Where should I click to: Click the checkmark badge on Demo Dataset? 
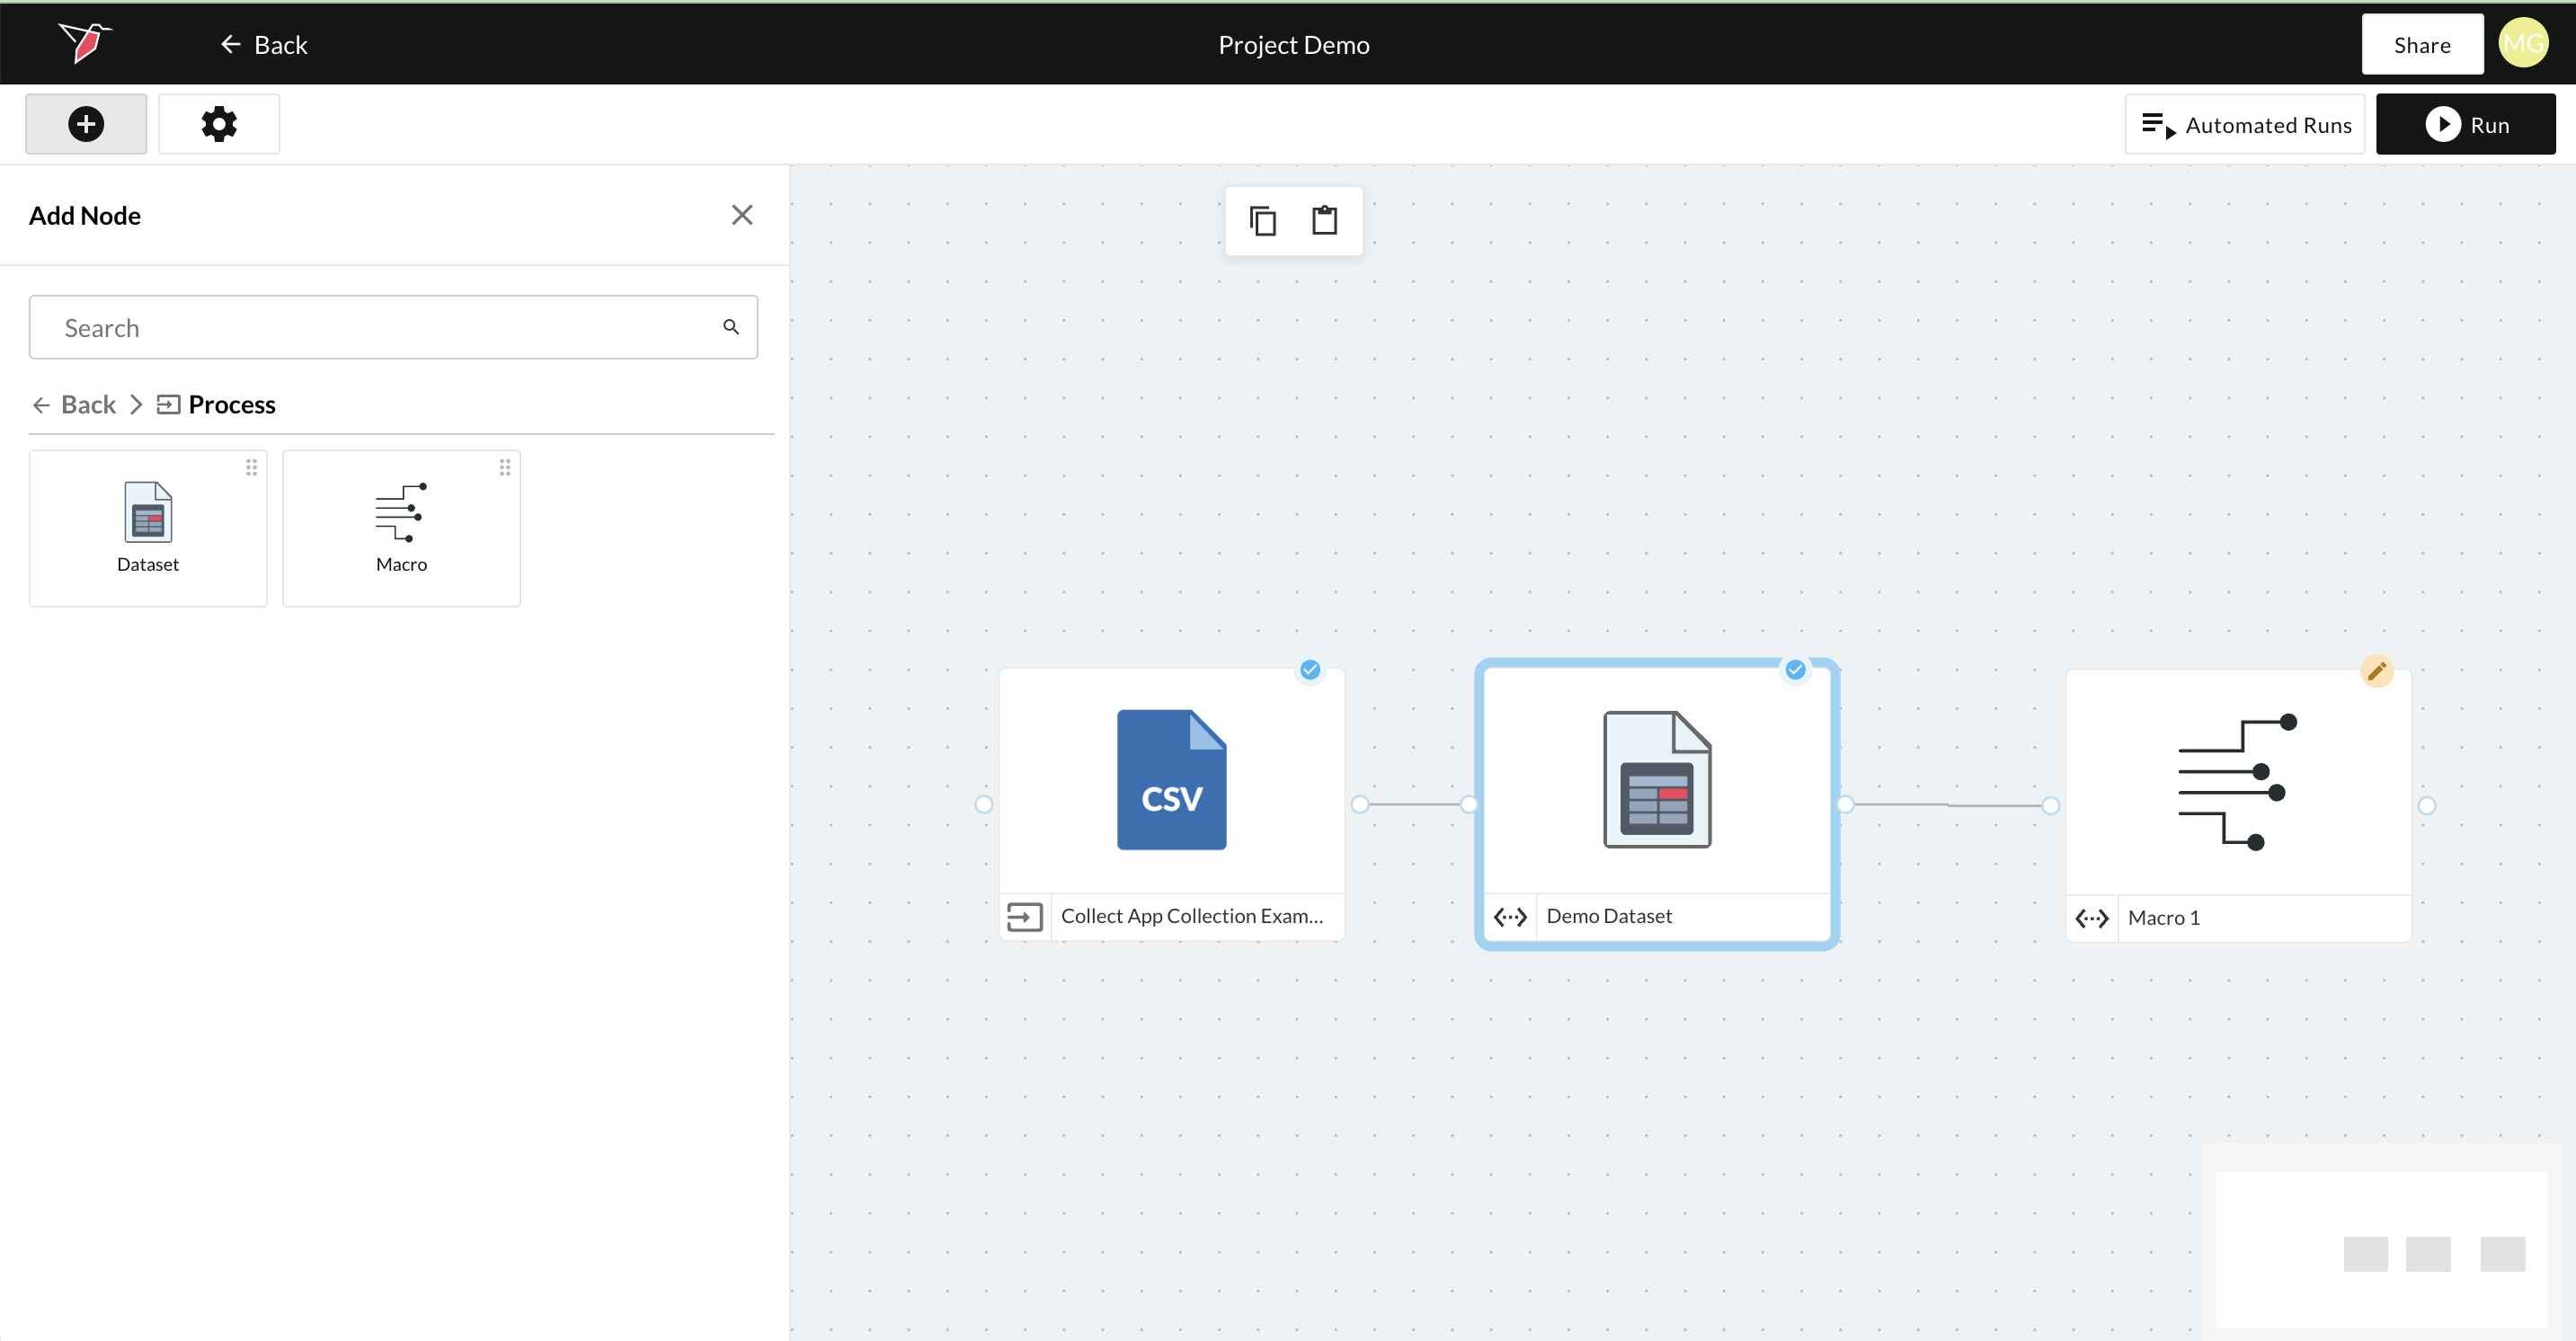tap(1796, 670)
